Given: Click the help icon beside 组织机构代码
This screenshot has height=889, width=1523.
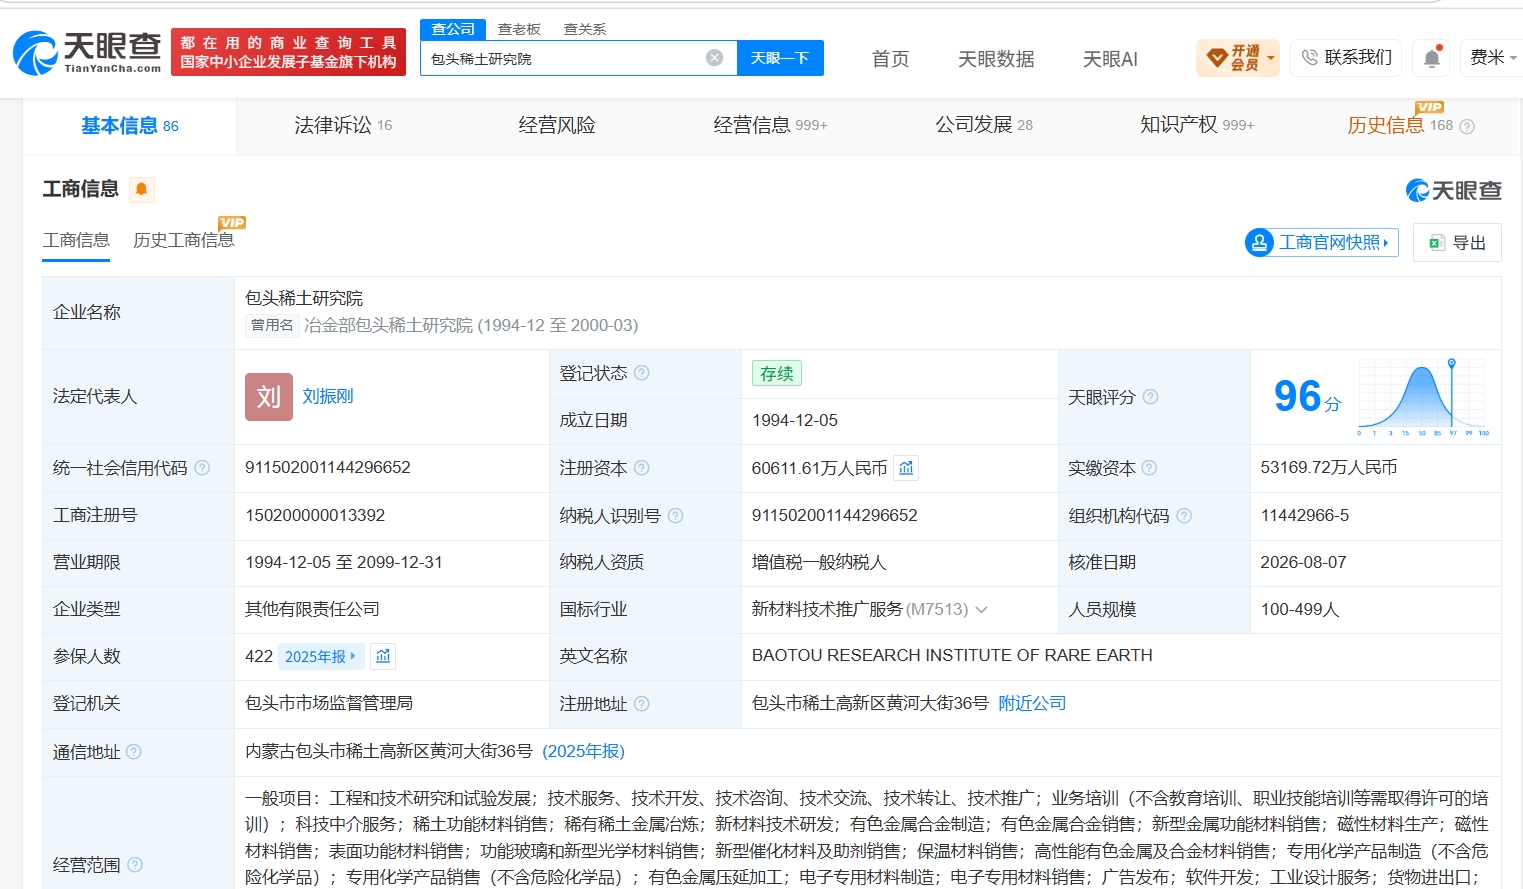Looking at the screenshot, I should (1184, 516).
